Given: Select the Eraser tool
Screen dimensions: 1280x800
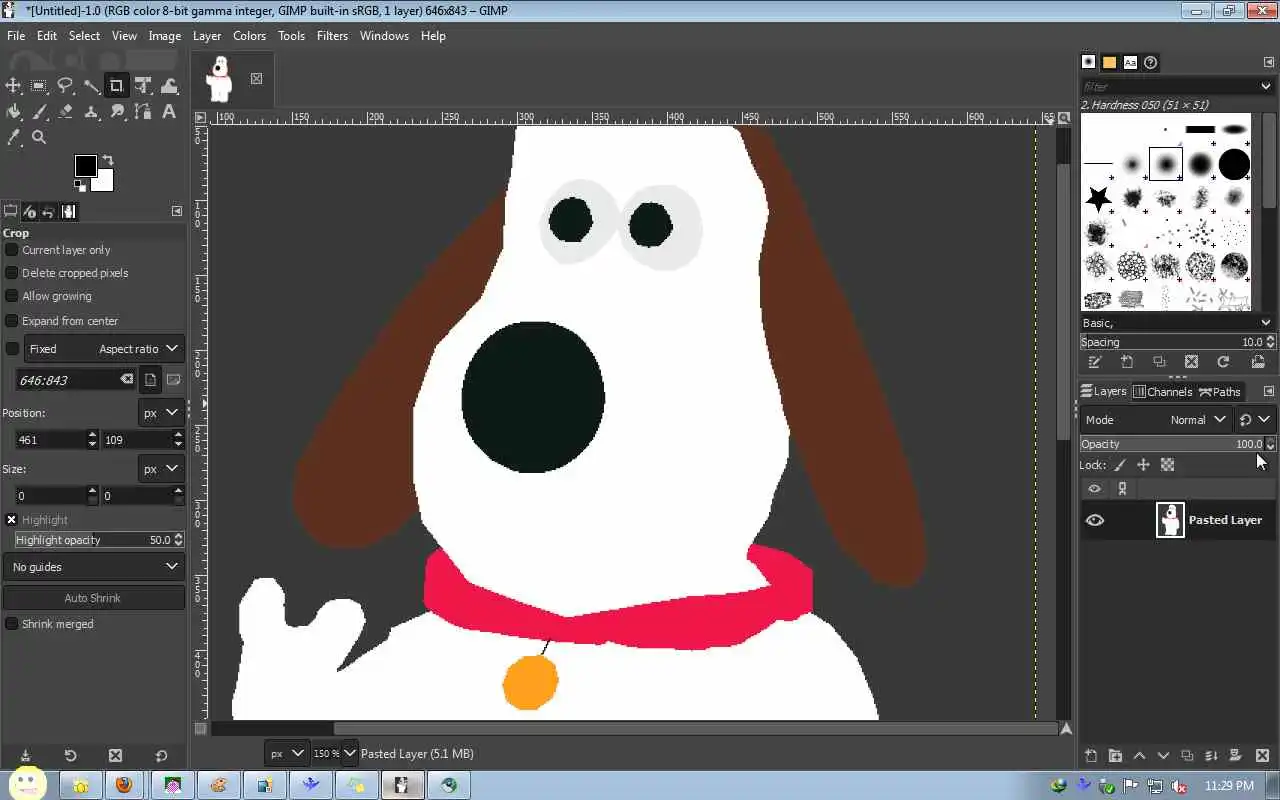Looking at the screenshot, I should (x=65, y=112).
